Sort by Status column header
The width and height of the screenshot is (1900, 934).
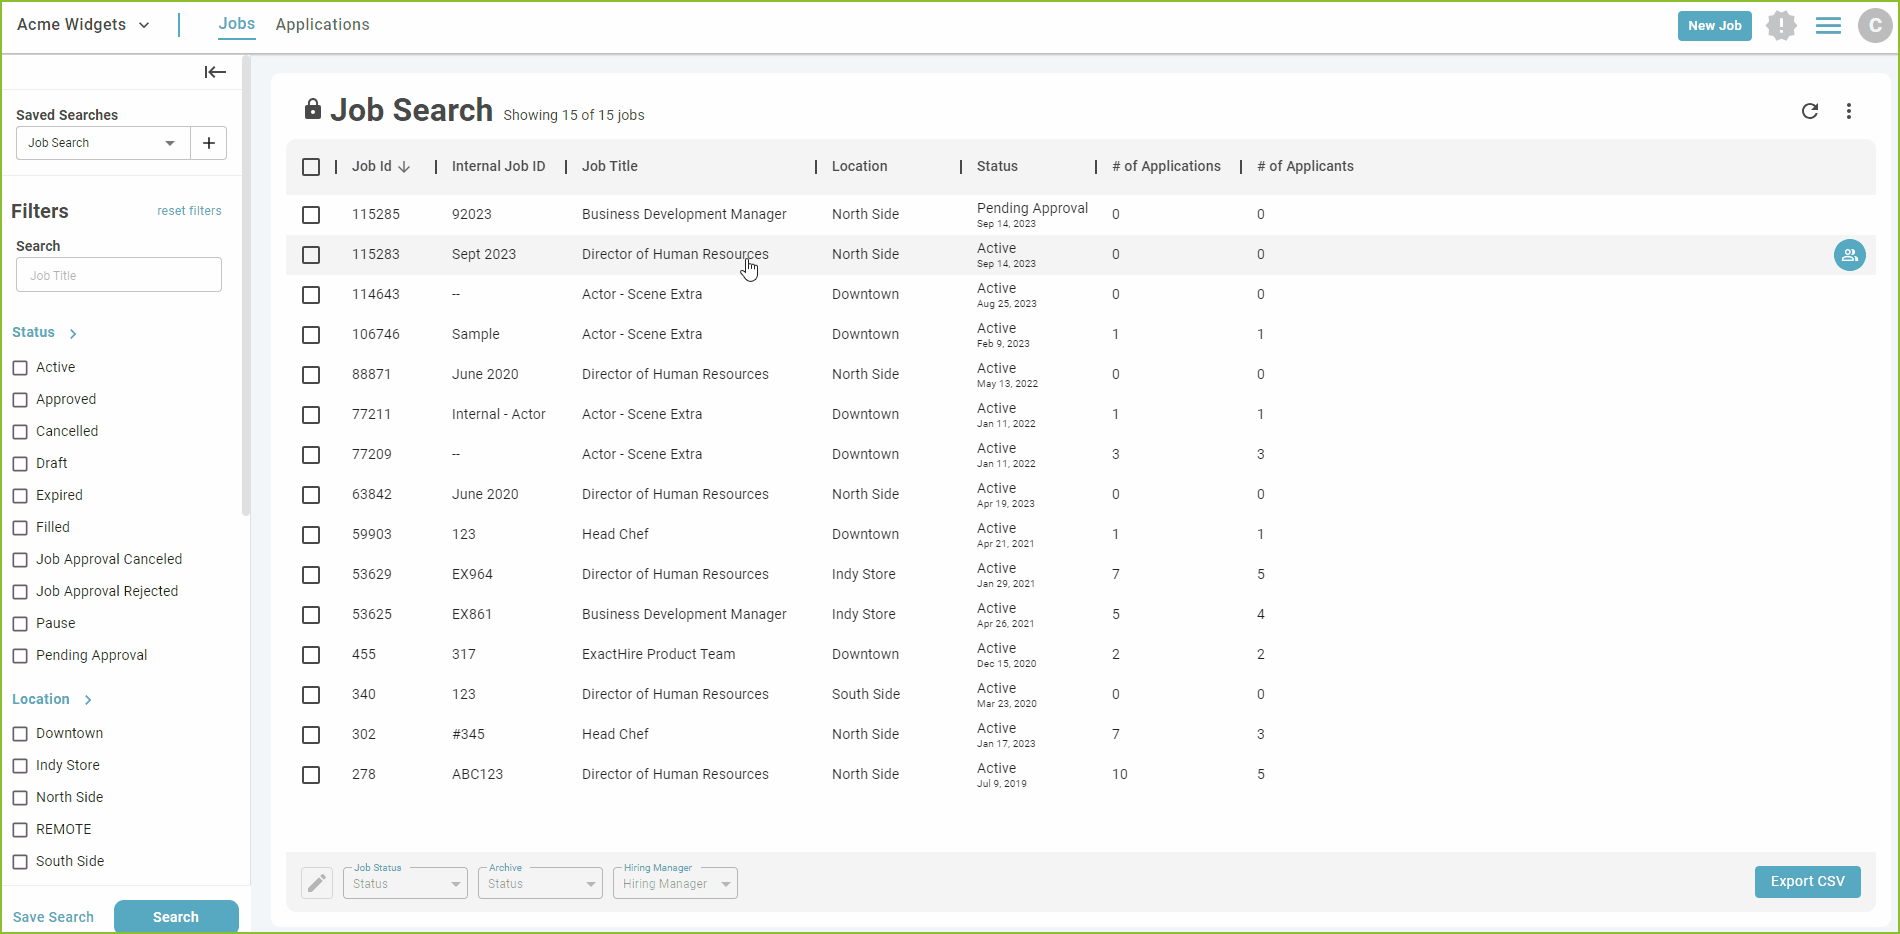(x=997, y=167)
